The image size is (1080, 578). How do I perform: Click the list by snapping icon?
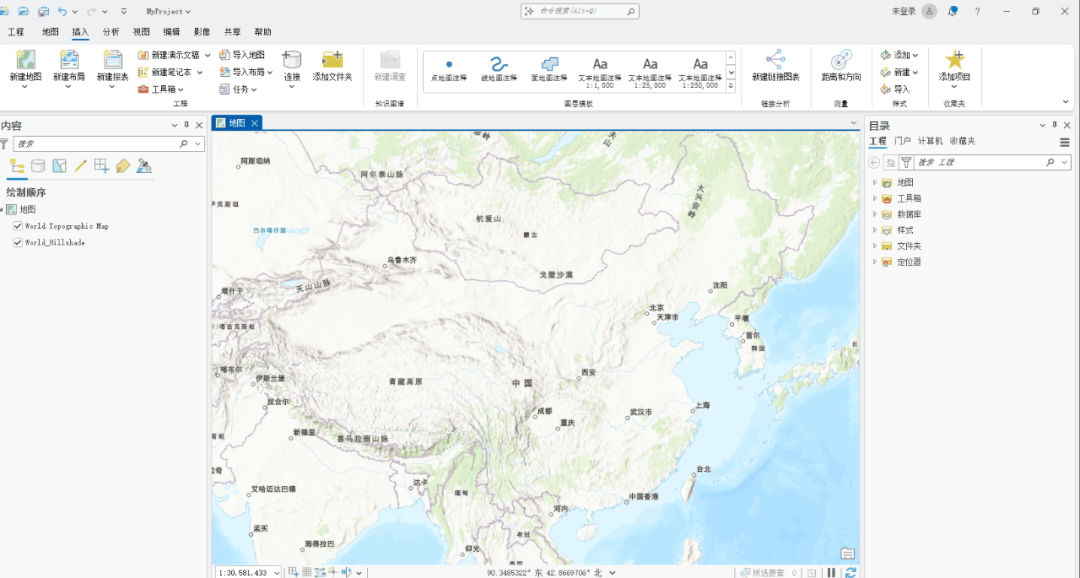(101, 166)
